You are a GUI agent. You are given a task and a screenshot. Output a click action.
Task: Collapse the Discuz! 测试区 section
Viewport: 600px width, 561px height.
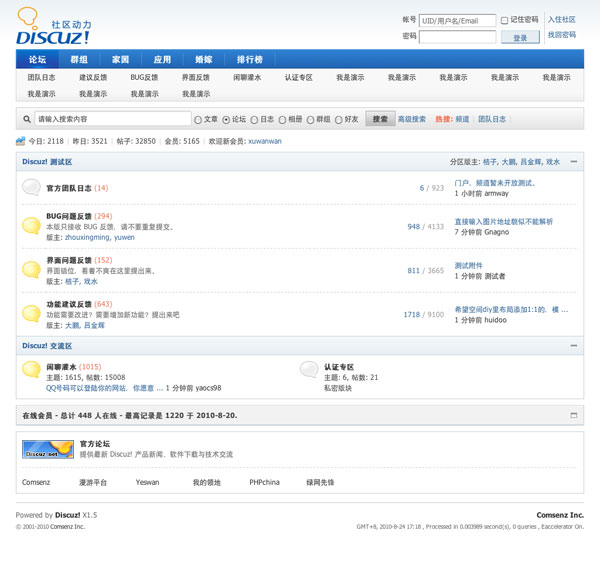pos(573,161)
